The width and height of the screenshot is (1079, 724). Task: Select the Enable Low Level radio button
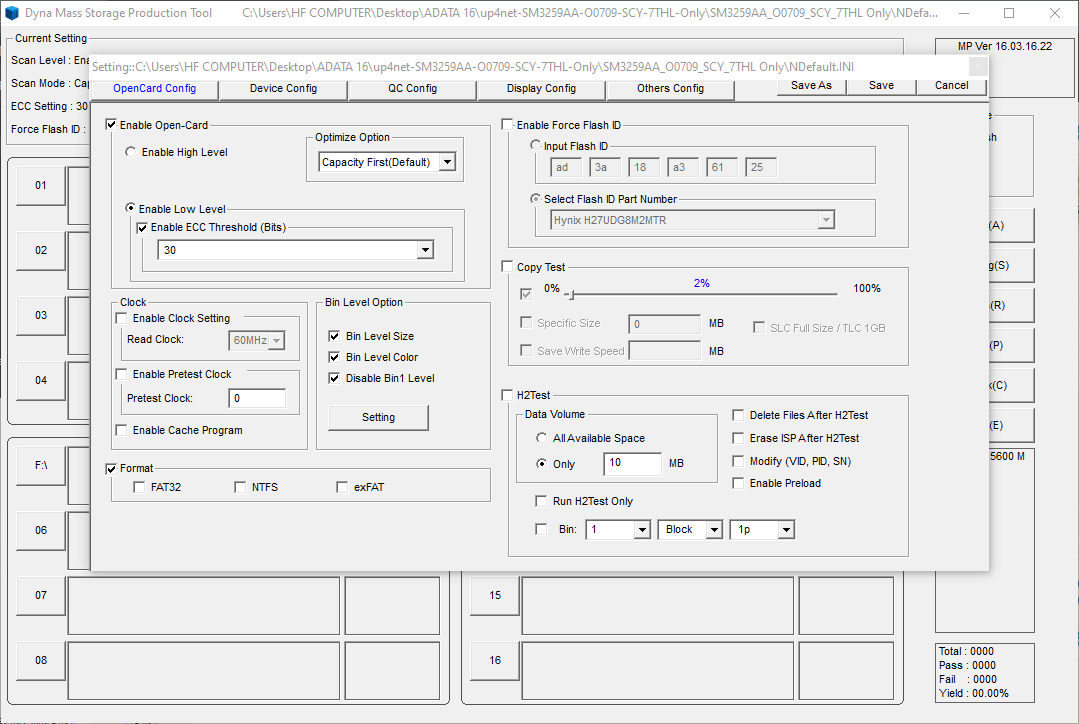[130, 208]
